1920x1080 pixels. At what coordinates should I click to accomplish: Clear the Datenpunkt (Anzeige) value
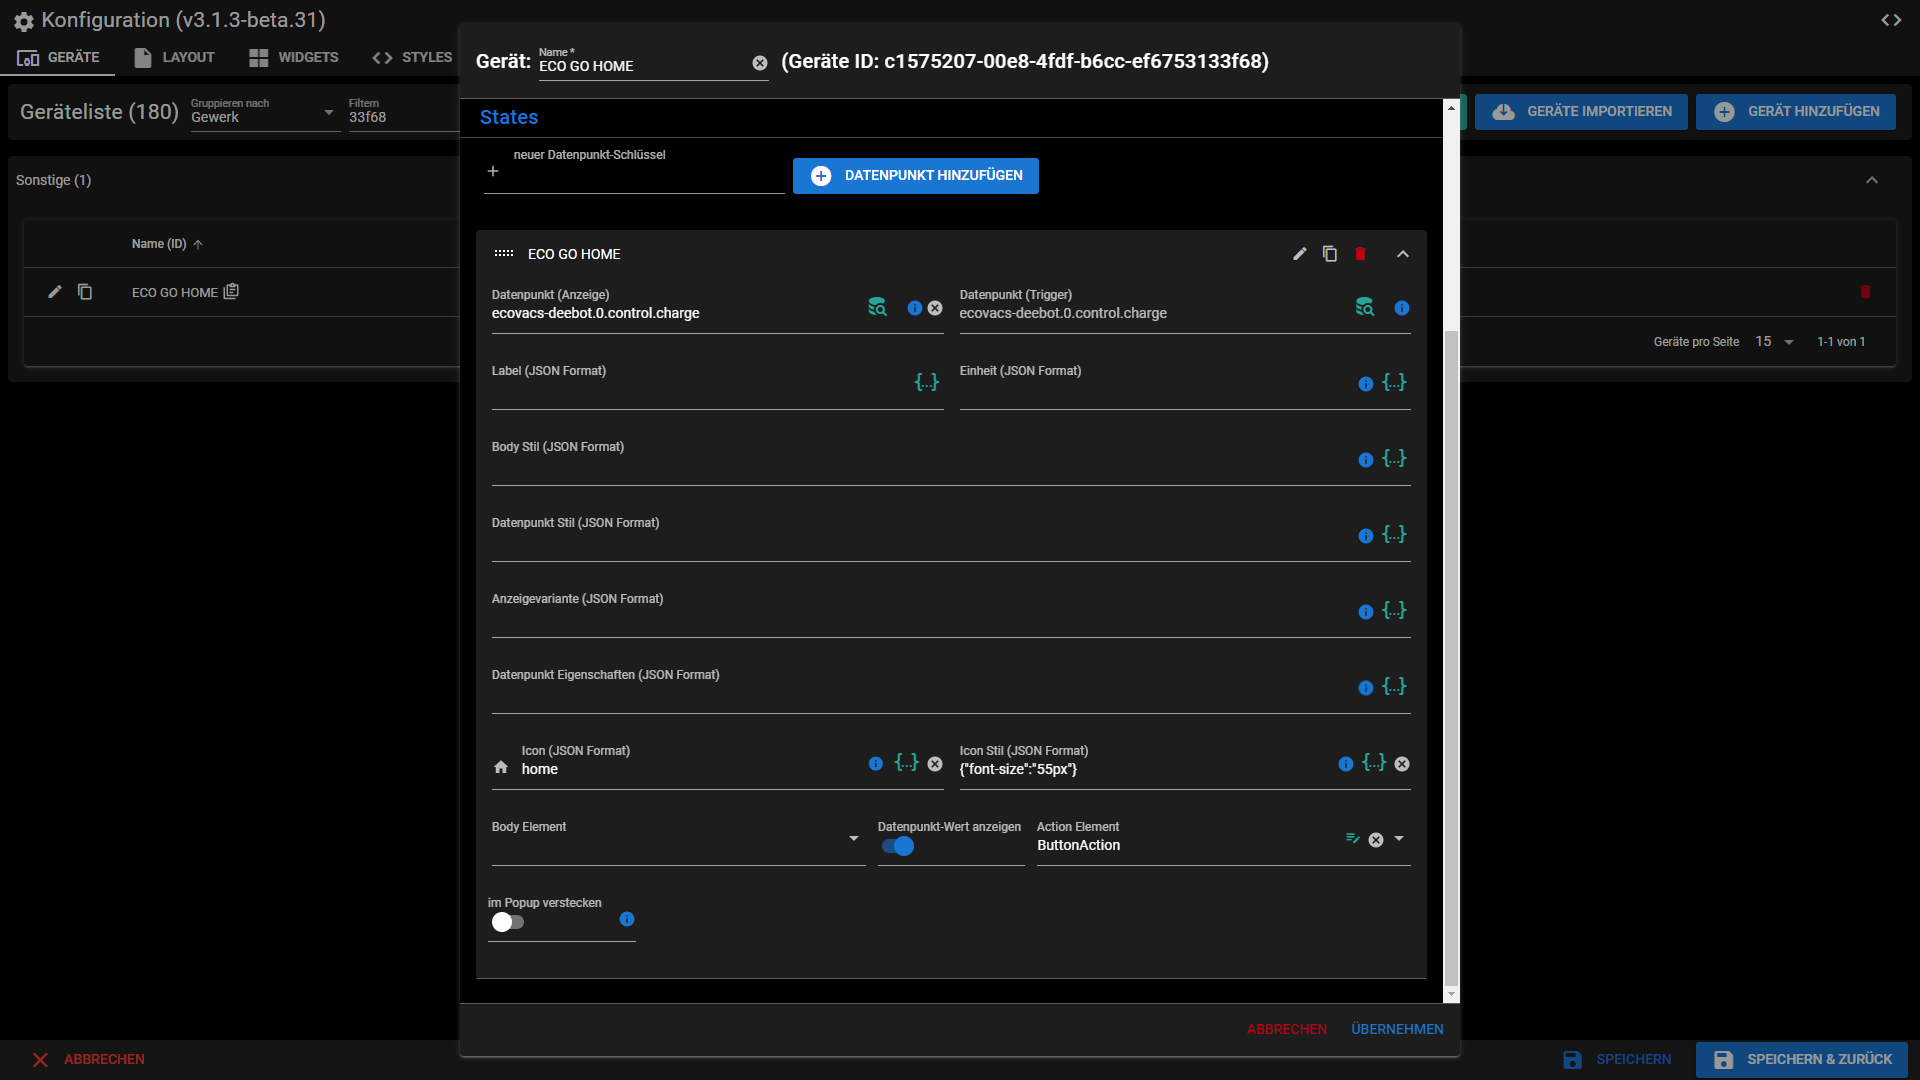pyautogui.click(x=935, y=308)
